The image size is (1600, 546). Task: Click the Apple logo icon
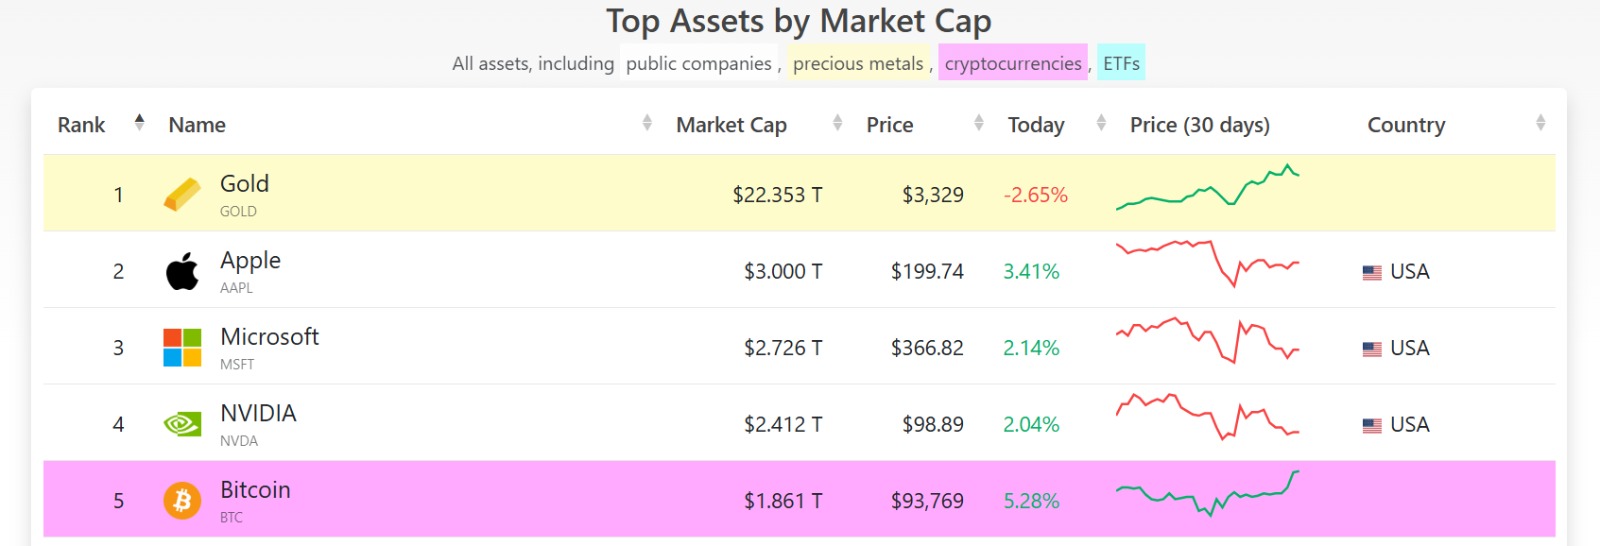[182, 271]
